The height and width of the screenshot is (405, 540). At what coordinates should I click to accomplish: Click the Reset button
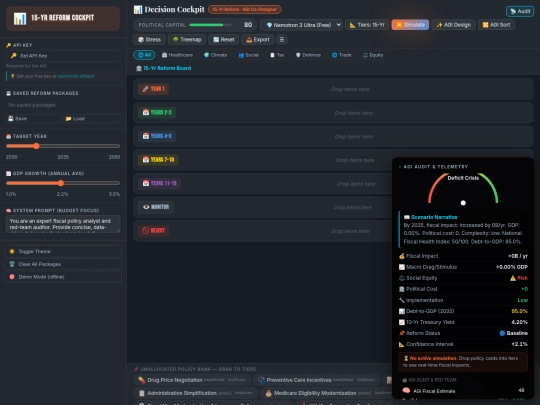pos(224,40)
